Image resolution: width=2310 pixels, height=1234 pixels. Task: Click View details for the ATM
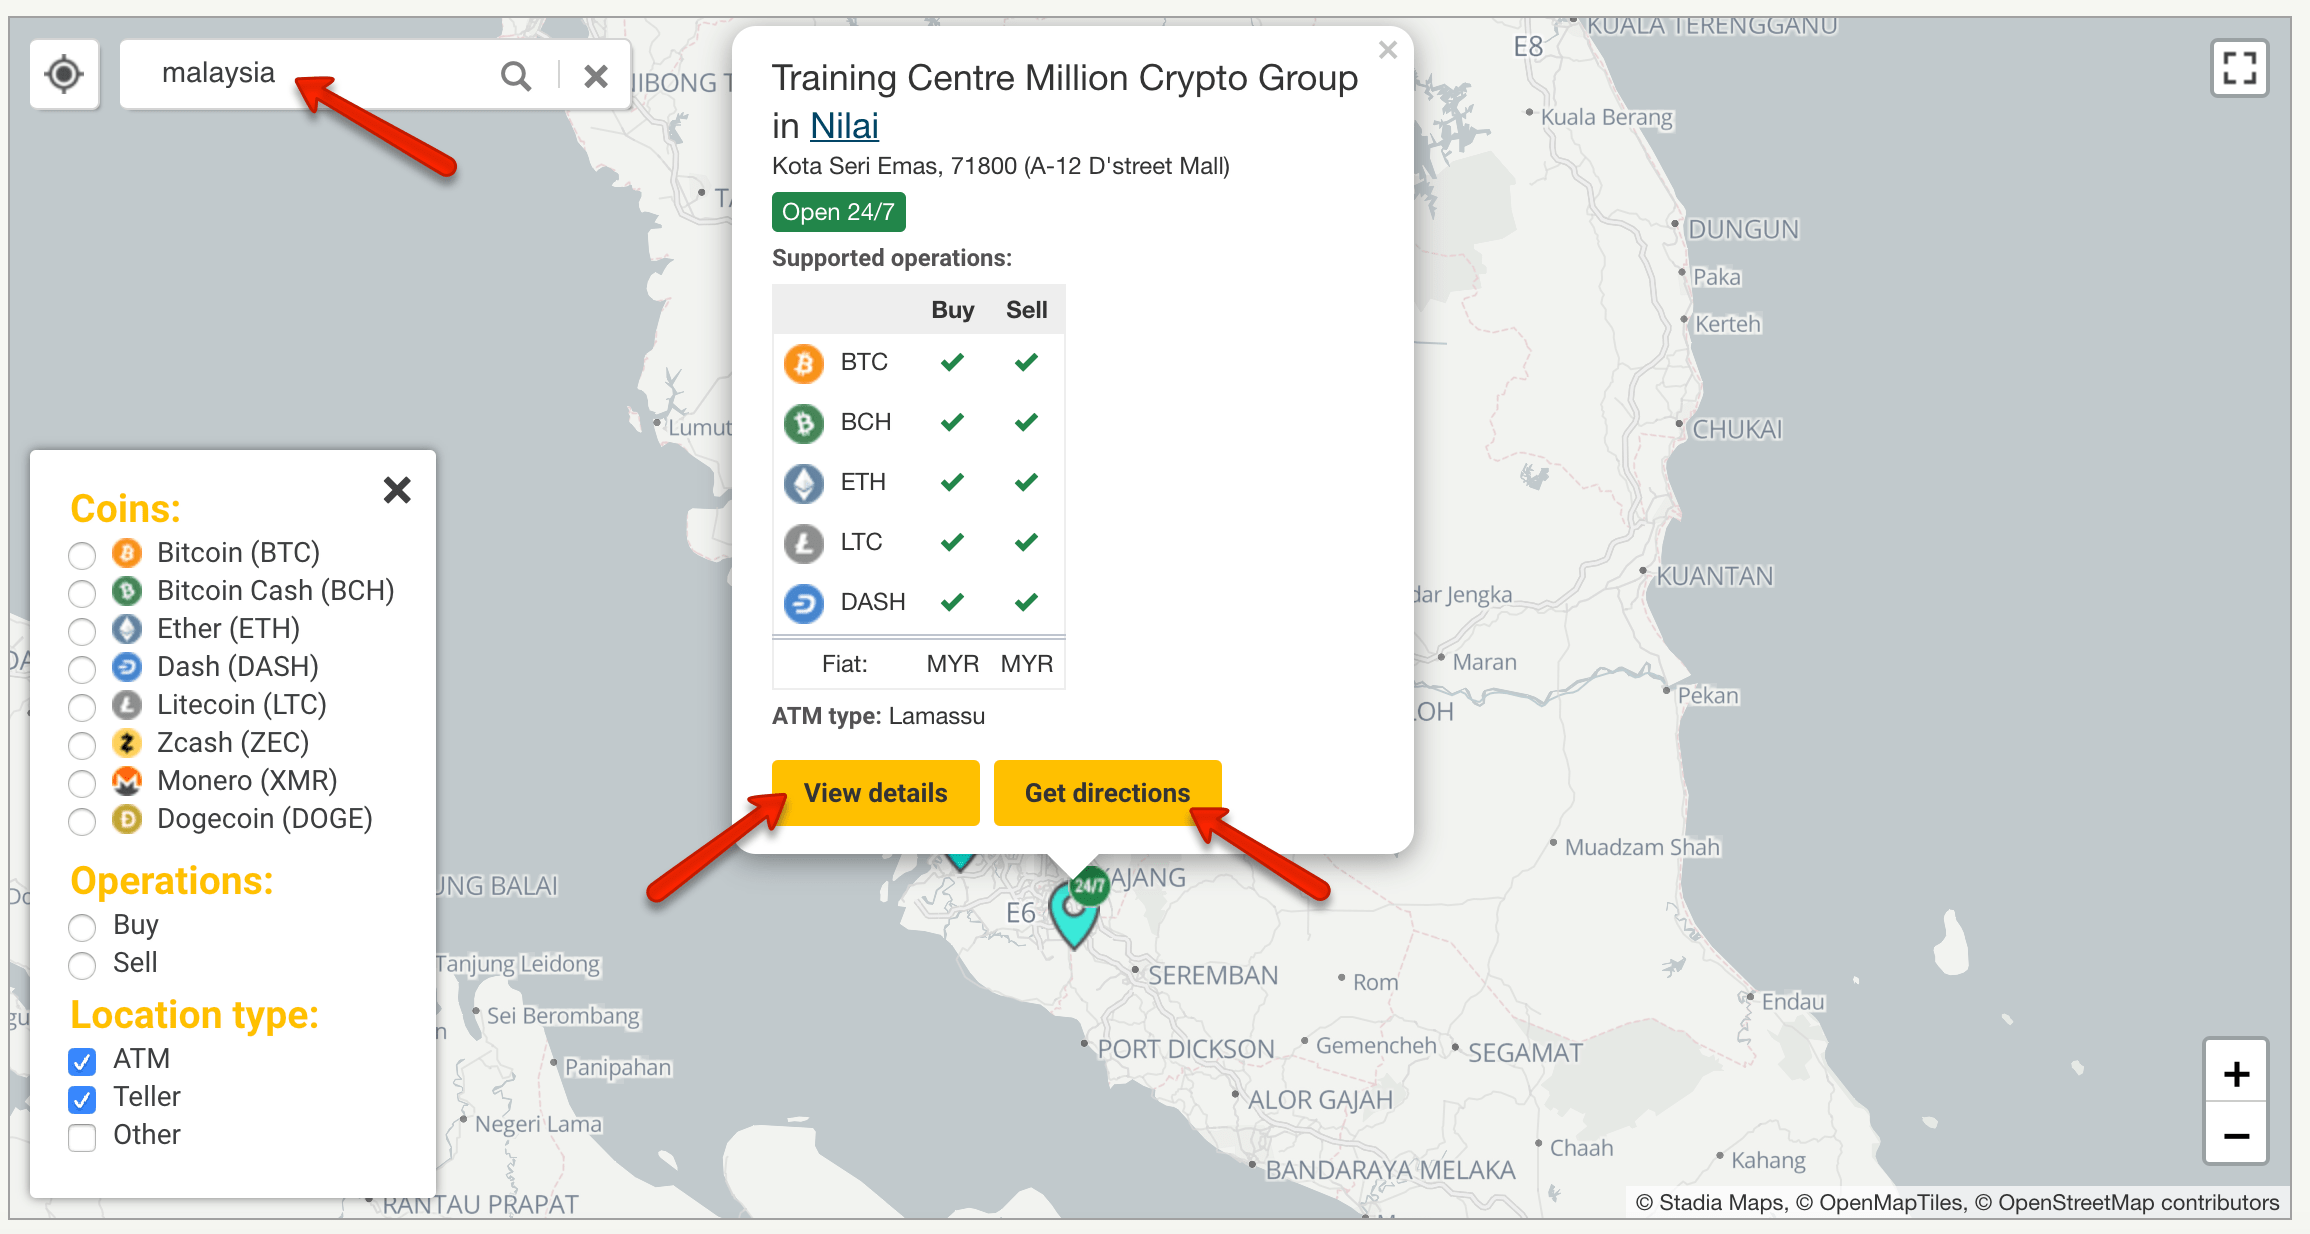point(875,792)
